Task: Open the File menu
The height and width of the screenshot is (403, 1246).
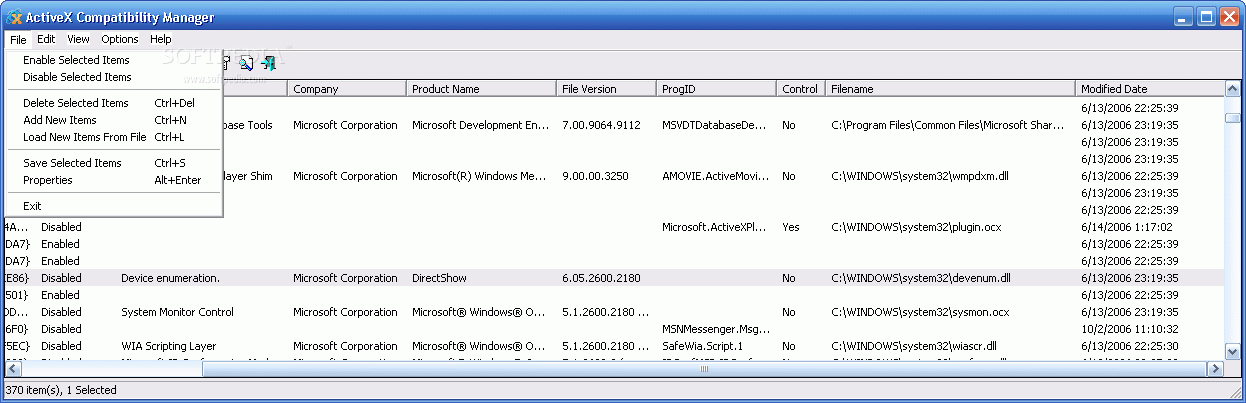Action: [18, 39]
